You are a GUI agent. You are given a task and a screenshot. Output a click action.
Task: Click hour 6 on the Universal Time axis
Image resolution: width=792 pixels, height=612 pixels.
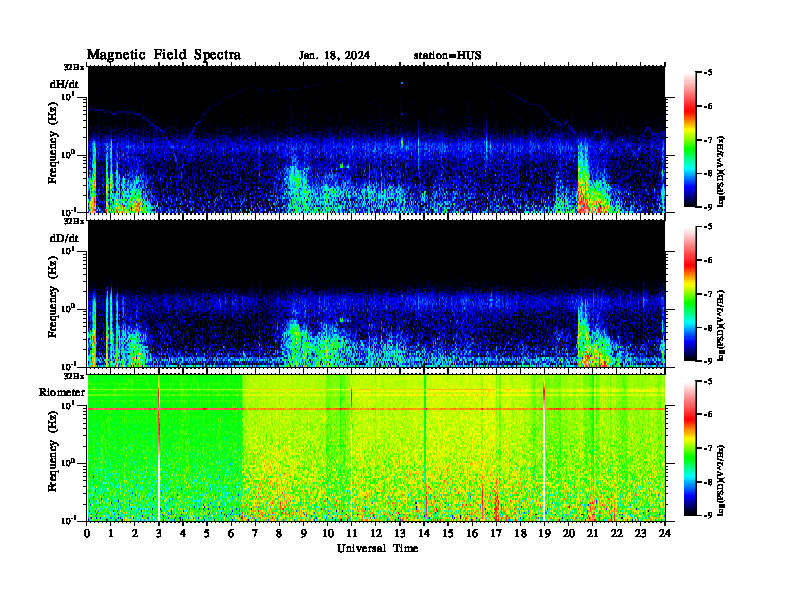pos(231,533)
